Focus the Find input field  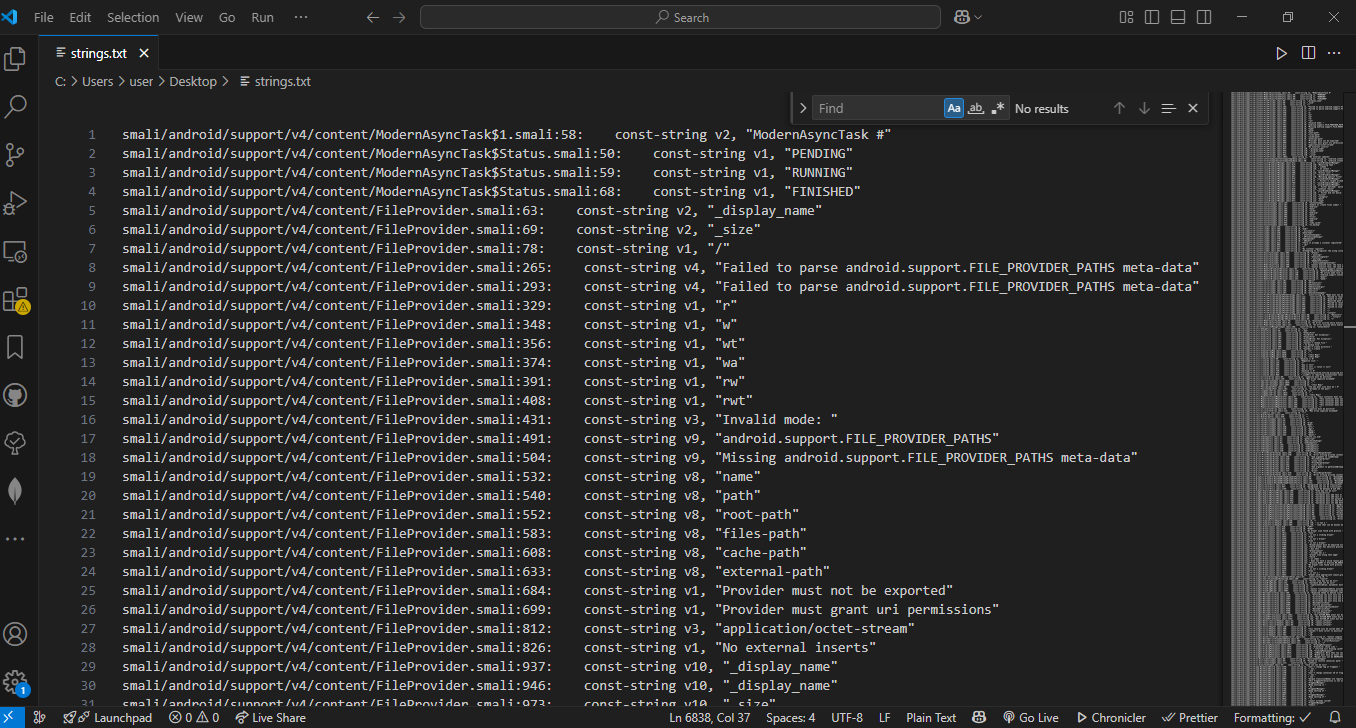click(x=877, y=108)
